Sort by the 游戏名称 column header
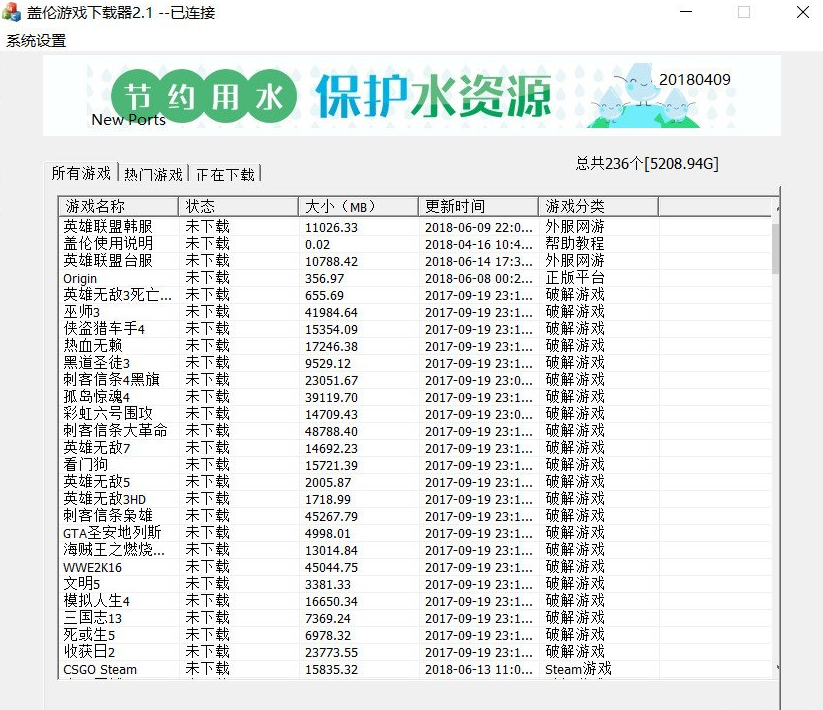This screenshot has width=823, height=710. 119,206
